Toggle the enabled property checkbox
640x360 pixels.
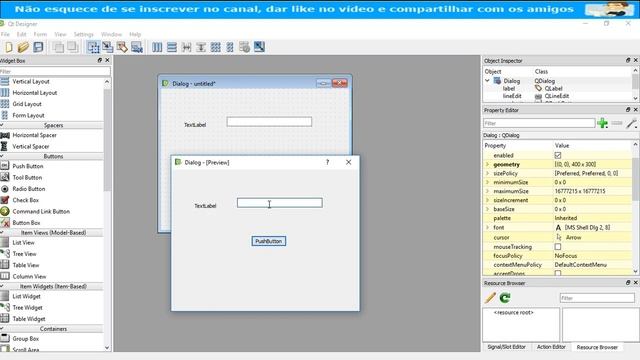coord(558,156)
